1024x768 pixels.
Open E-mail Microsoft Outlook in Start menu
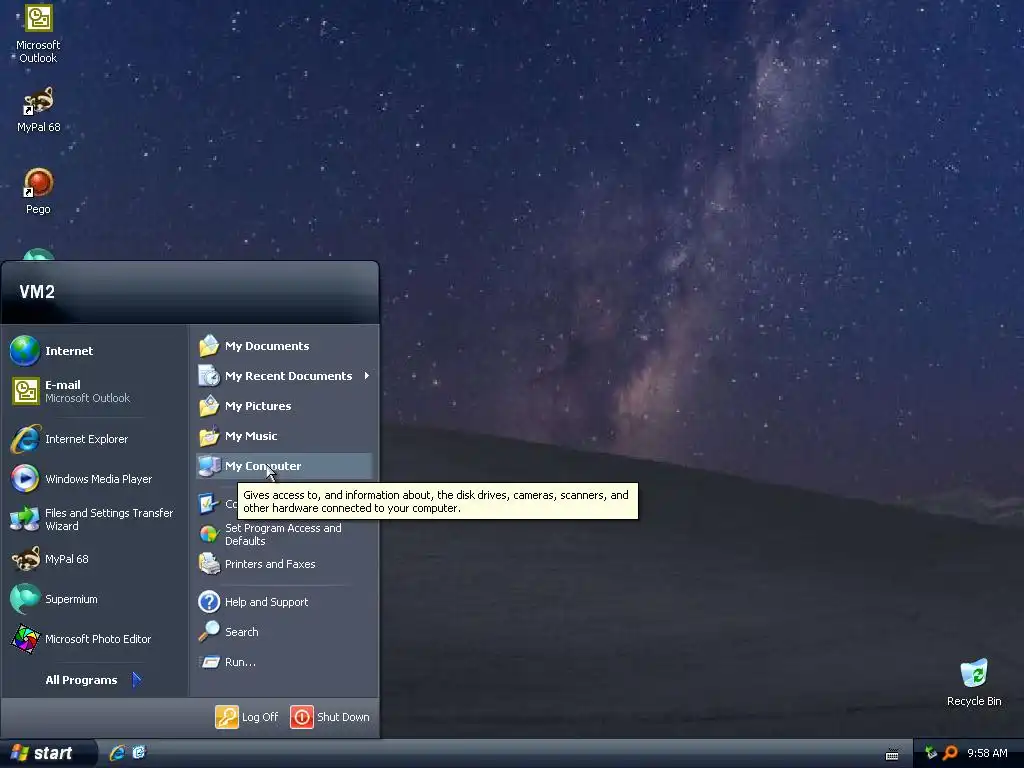click(x=94, y=391)
